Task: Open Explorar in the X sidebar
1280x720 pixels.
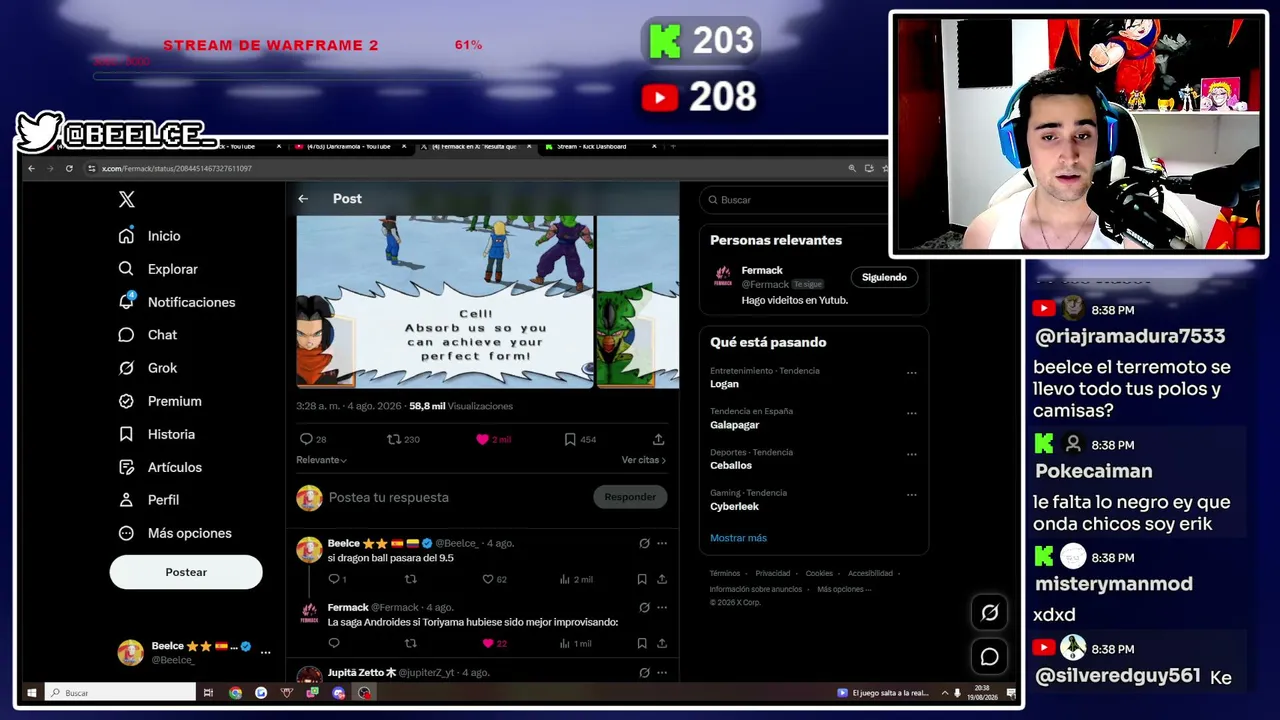Action: tap(158, 269)
